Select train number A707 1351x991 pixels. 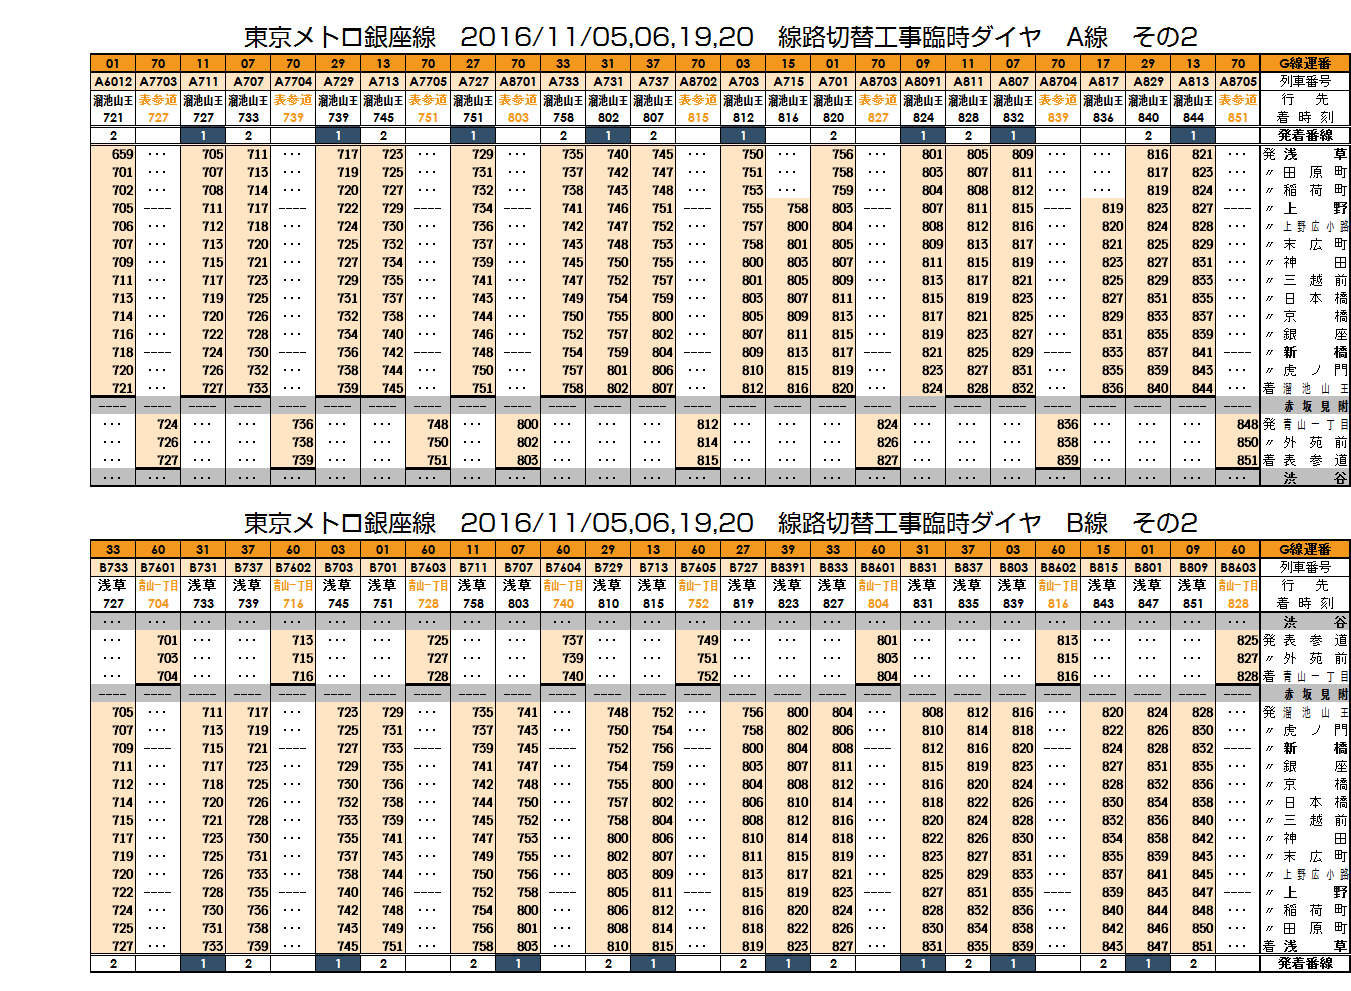248,82
